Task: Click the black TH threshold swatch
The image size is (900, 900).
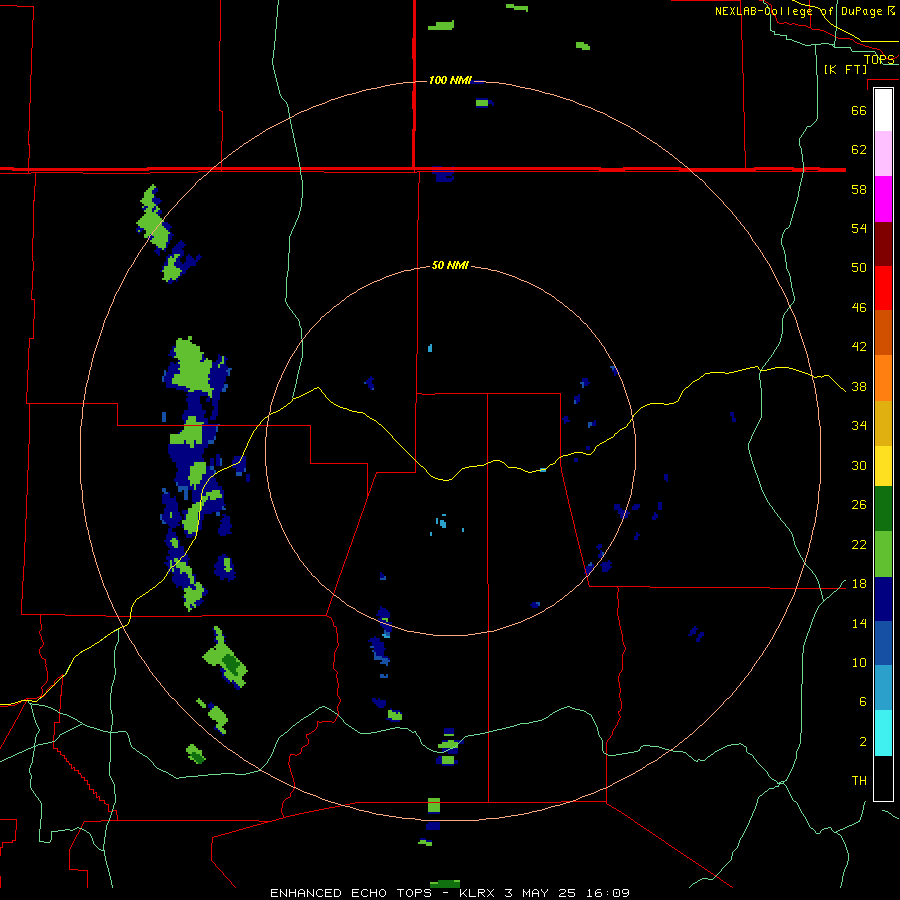Action: (x=883, y=778)
